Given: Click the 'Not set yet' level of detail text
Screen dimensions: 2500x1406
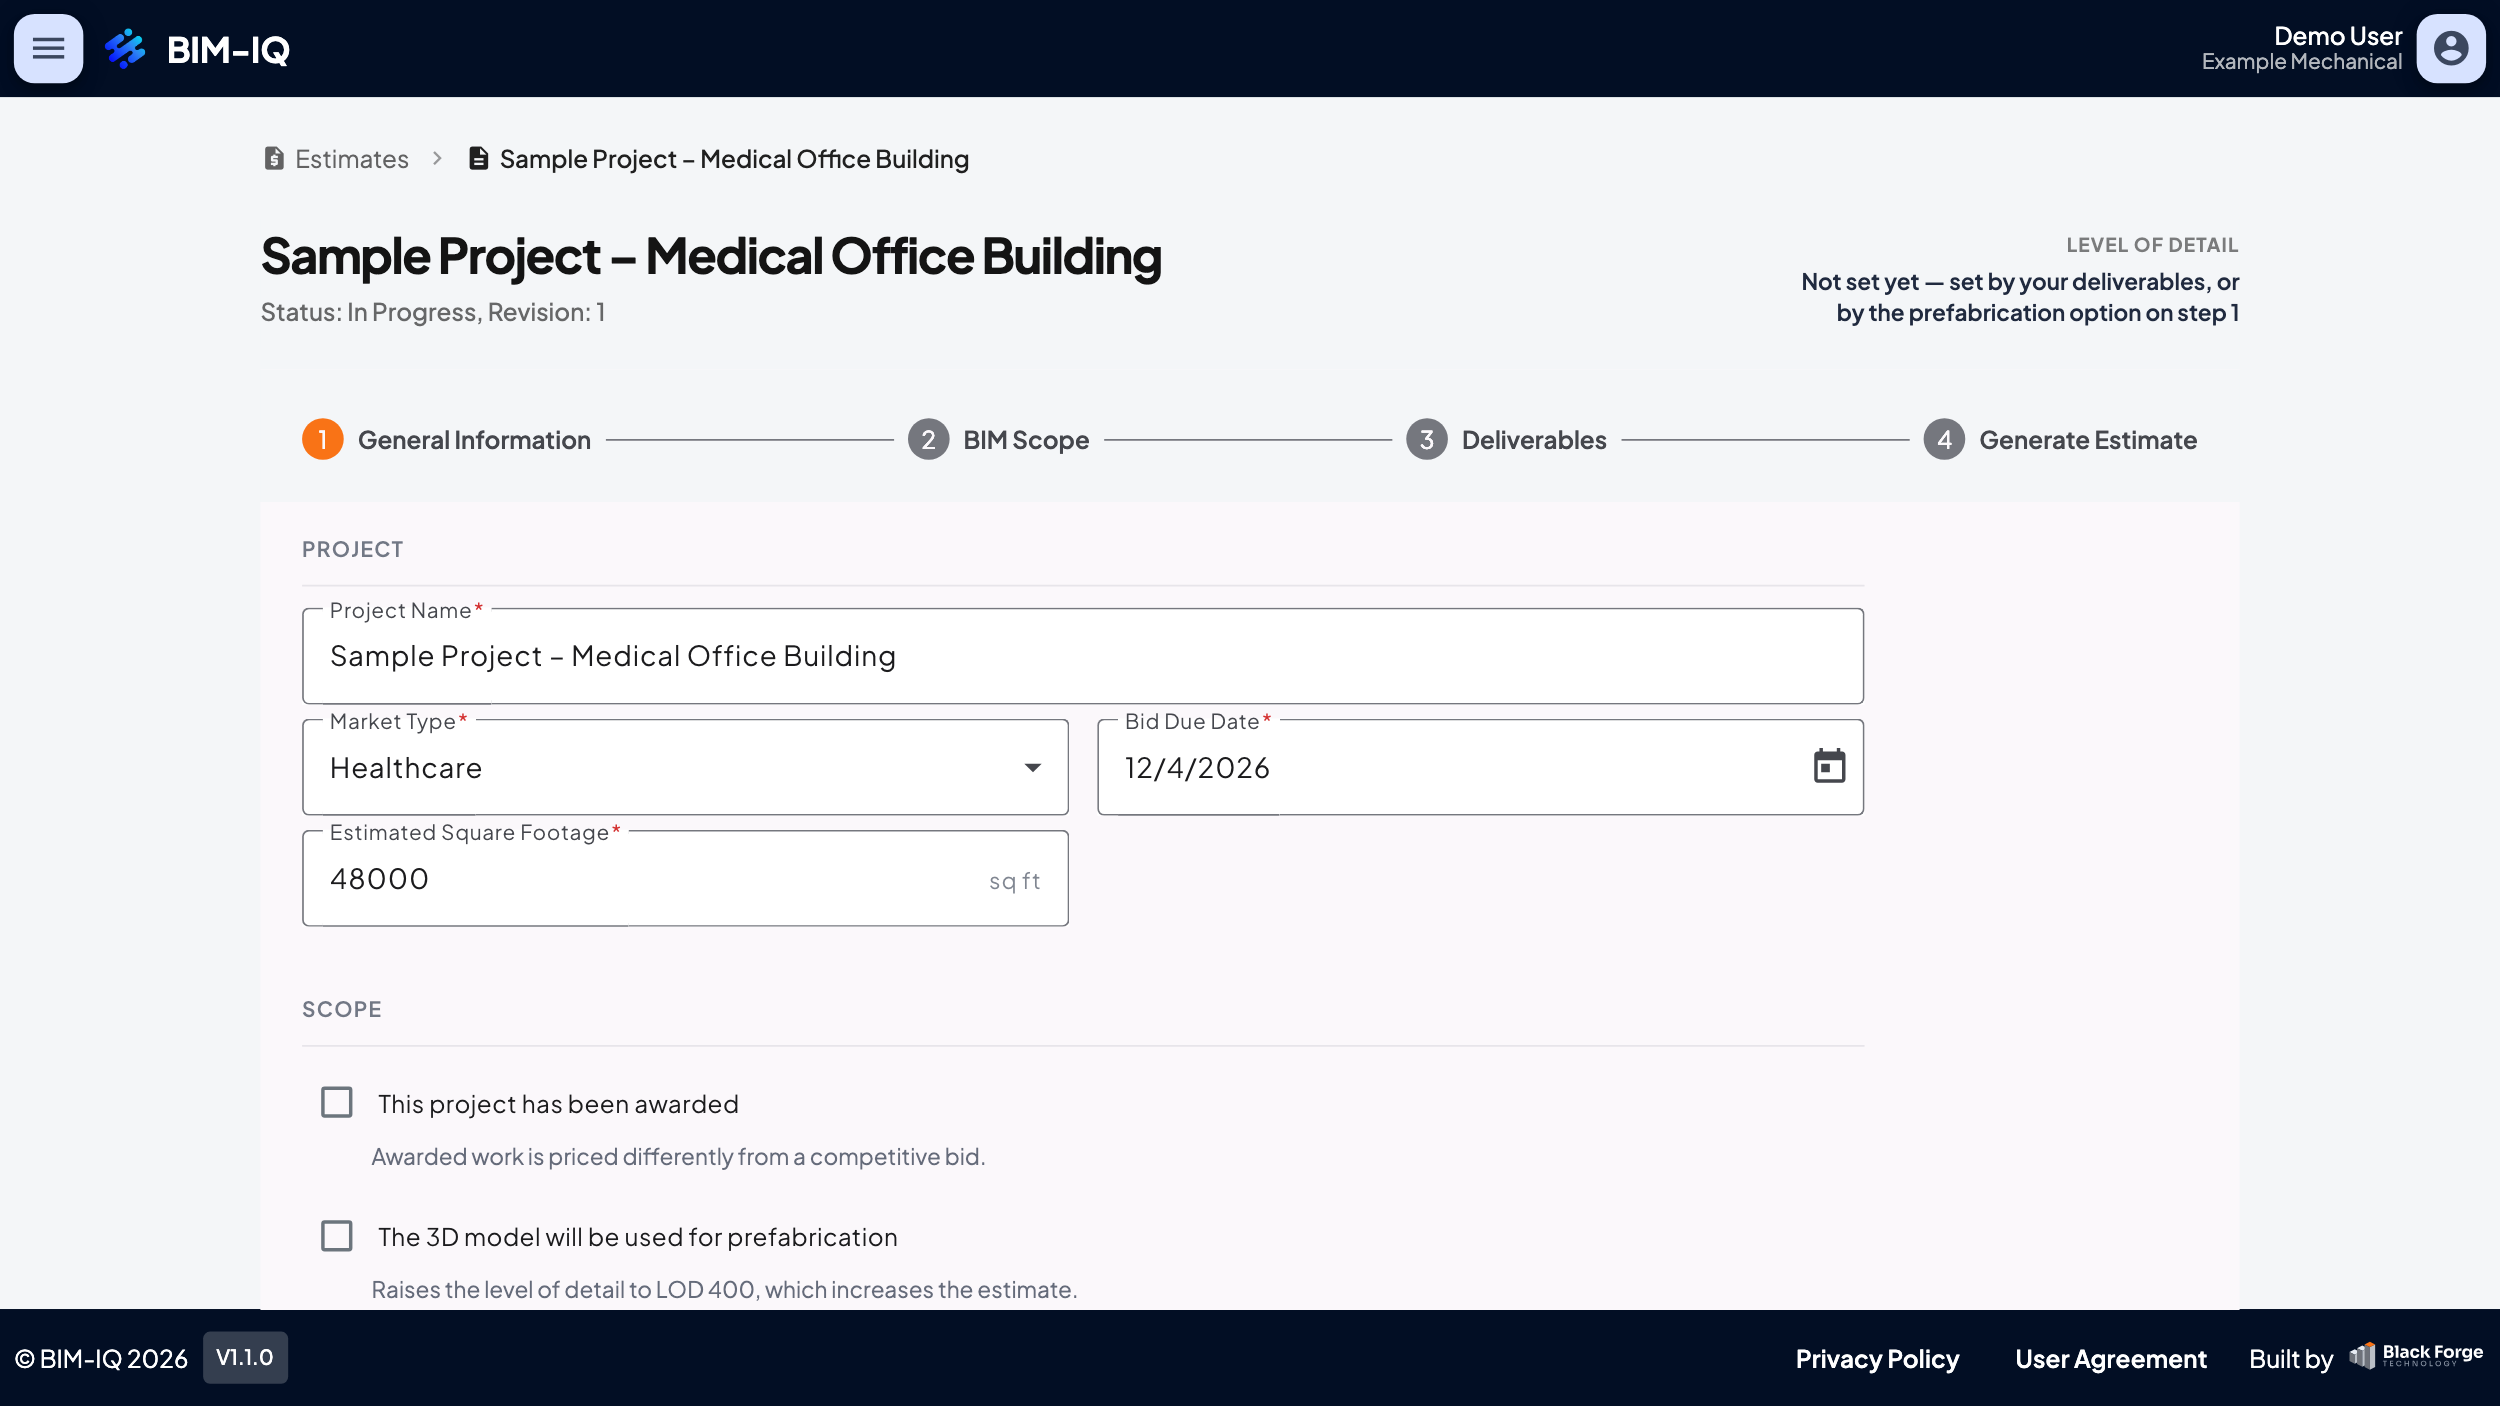Looking at the screenshot, I should click(x=2020, y=297).
